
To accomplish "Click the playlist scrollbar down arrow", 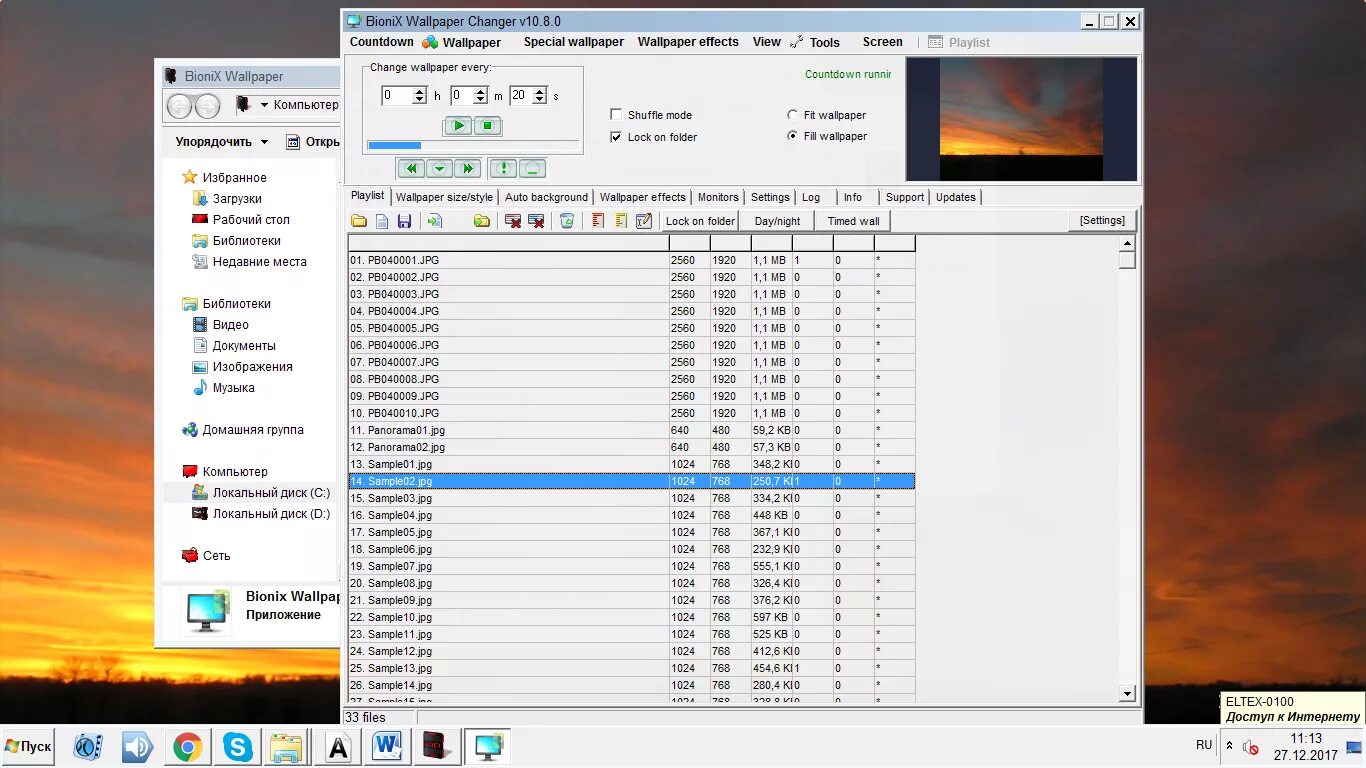I will [x=1127, y=693].
